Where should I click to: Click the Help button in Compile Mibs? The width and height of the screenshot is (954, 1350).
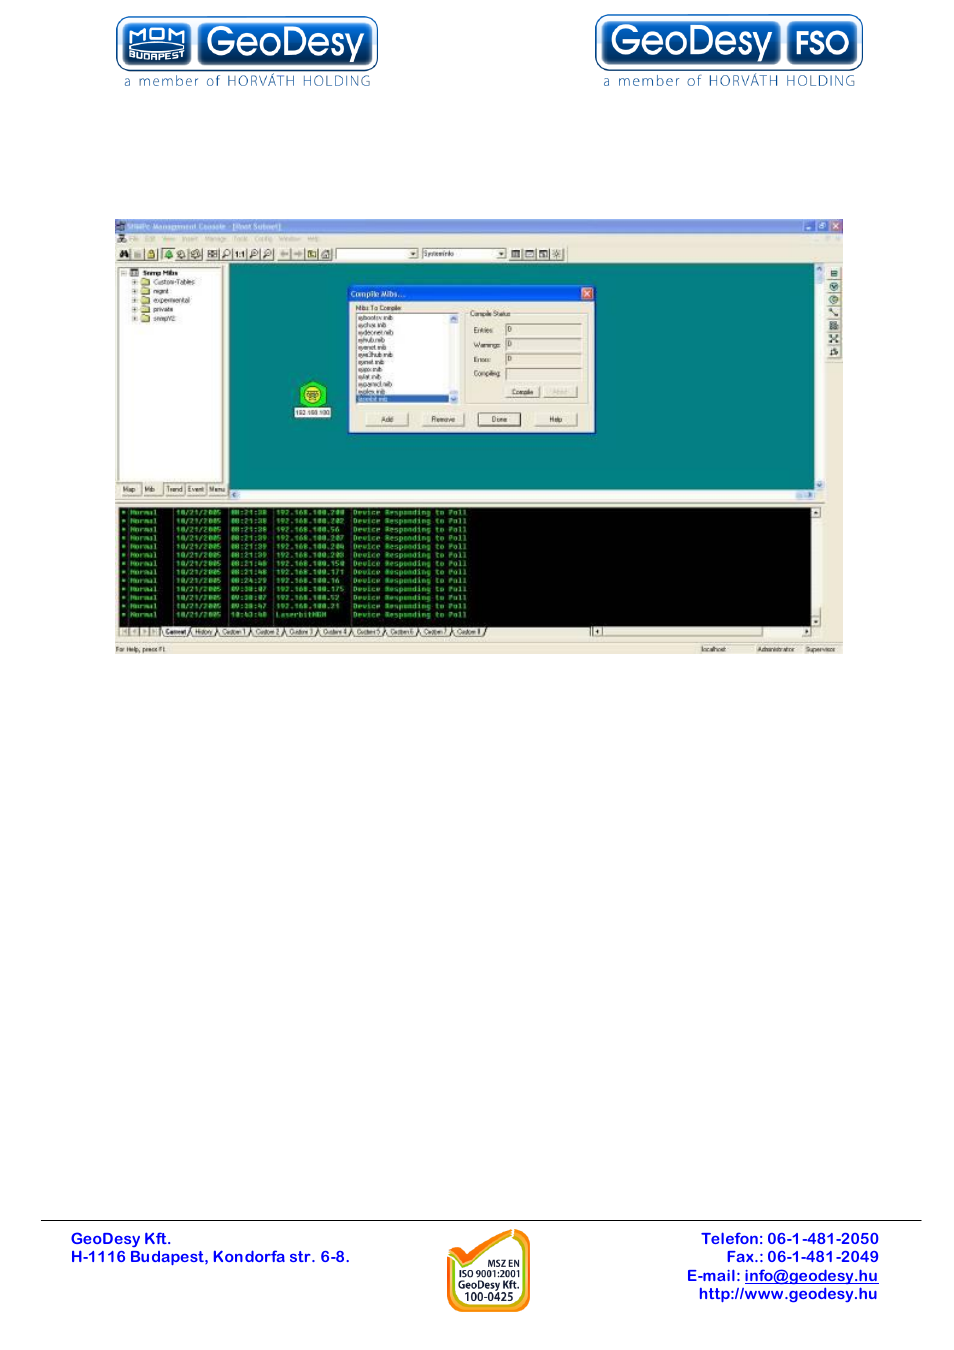pos(556,419)
